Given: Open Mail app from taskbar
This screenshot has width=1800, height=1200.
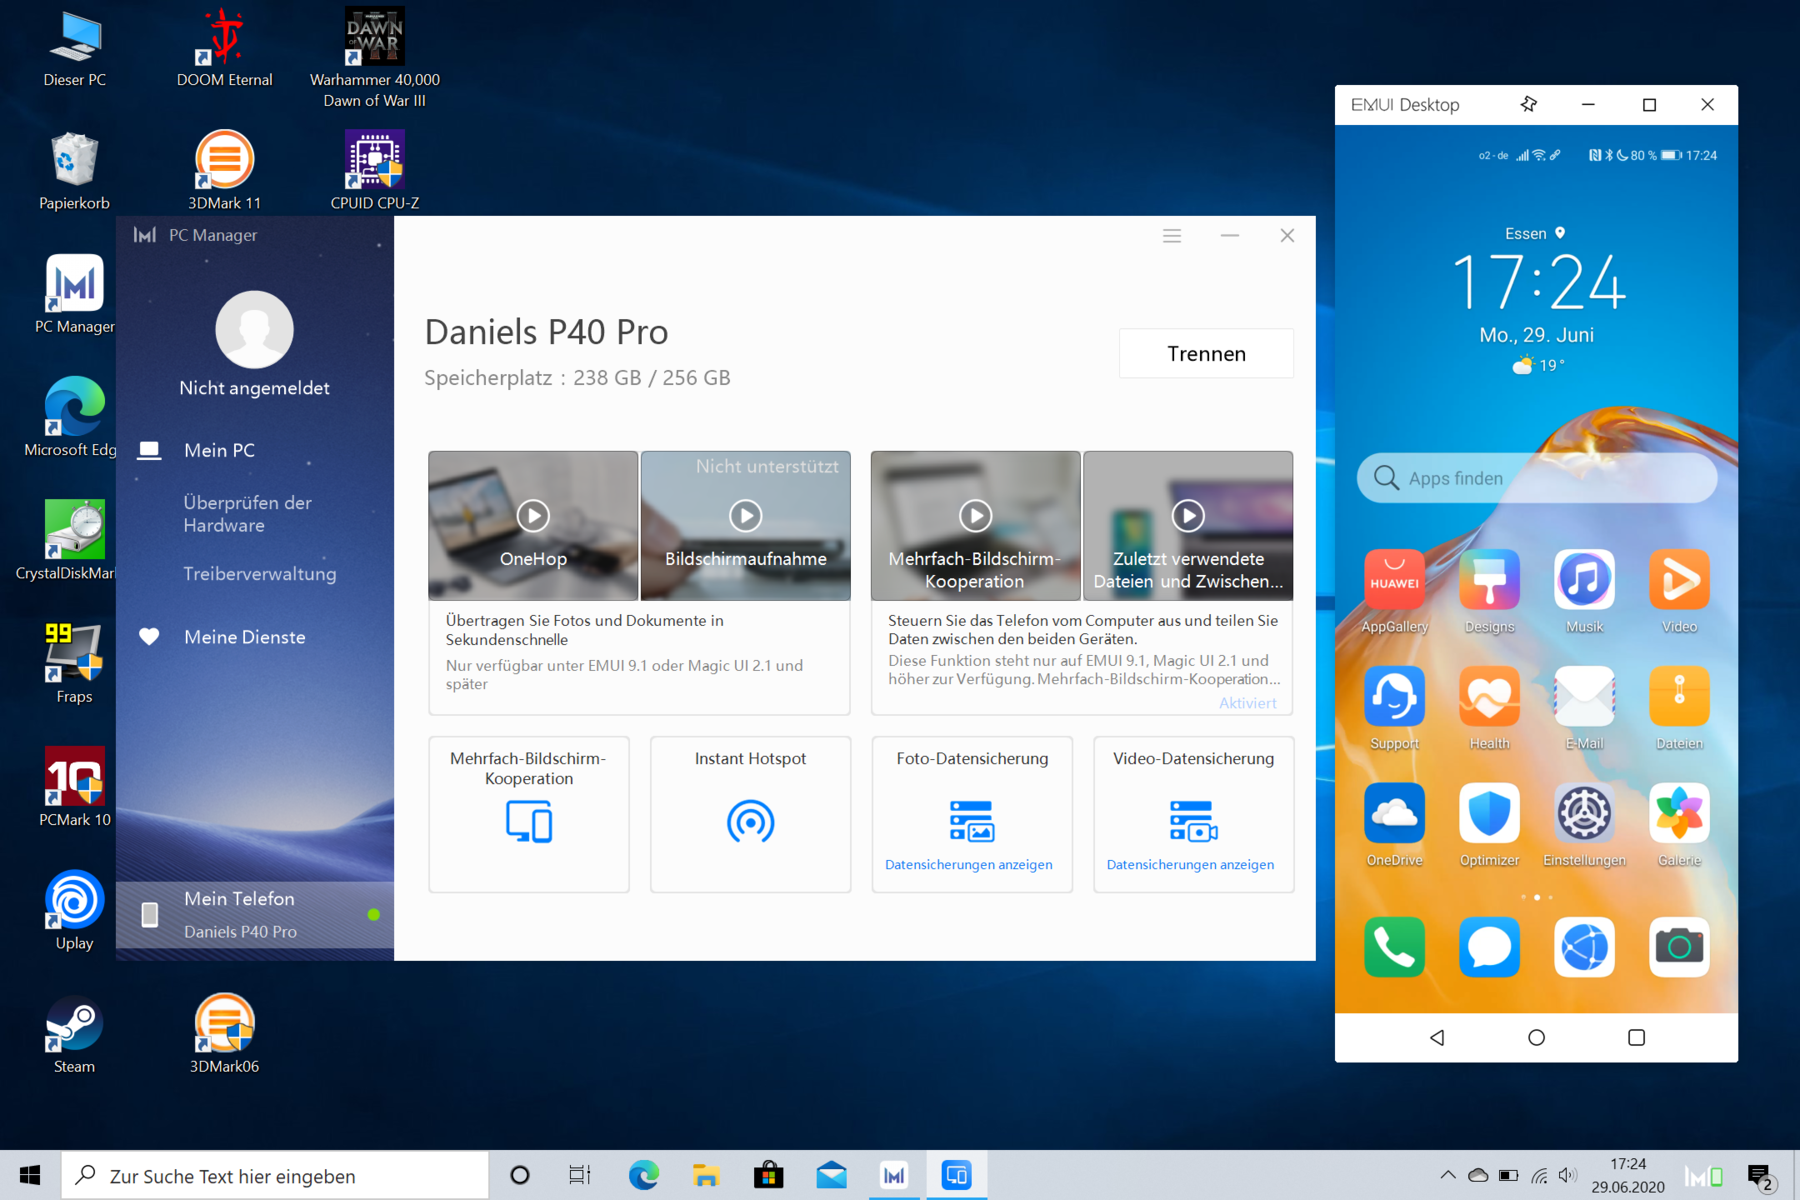Looking at the screenshot, I should tap(831, 1176).
